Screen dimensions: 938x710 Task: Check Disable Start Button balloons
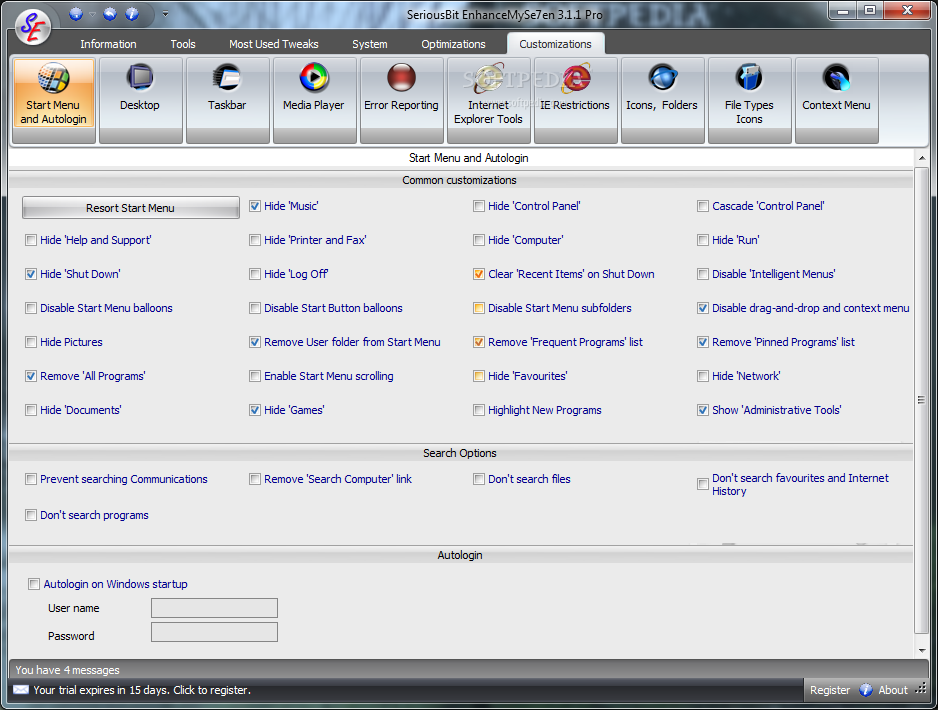click(x=255, y=309)
